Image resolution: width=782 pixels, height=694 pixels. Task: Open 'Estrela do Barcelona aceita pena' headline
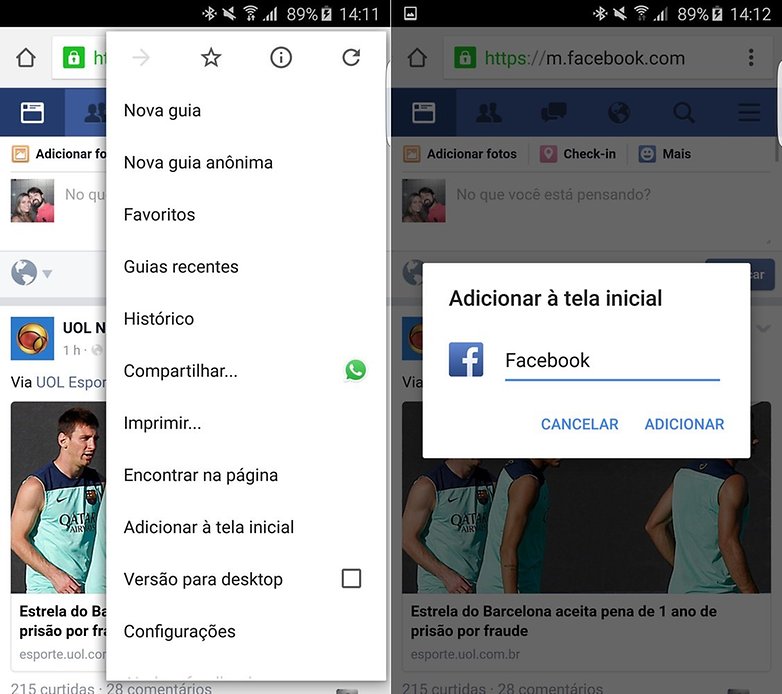[564, 621]
